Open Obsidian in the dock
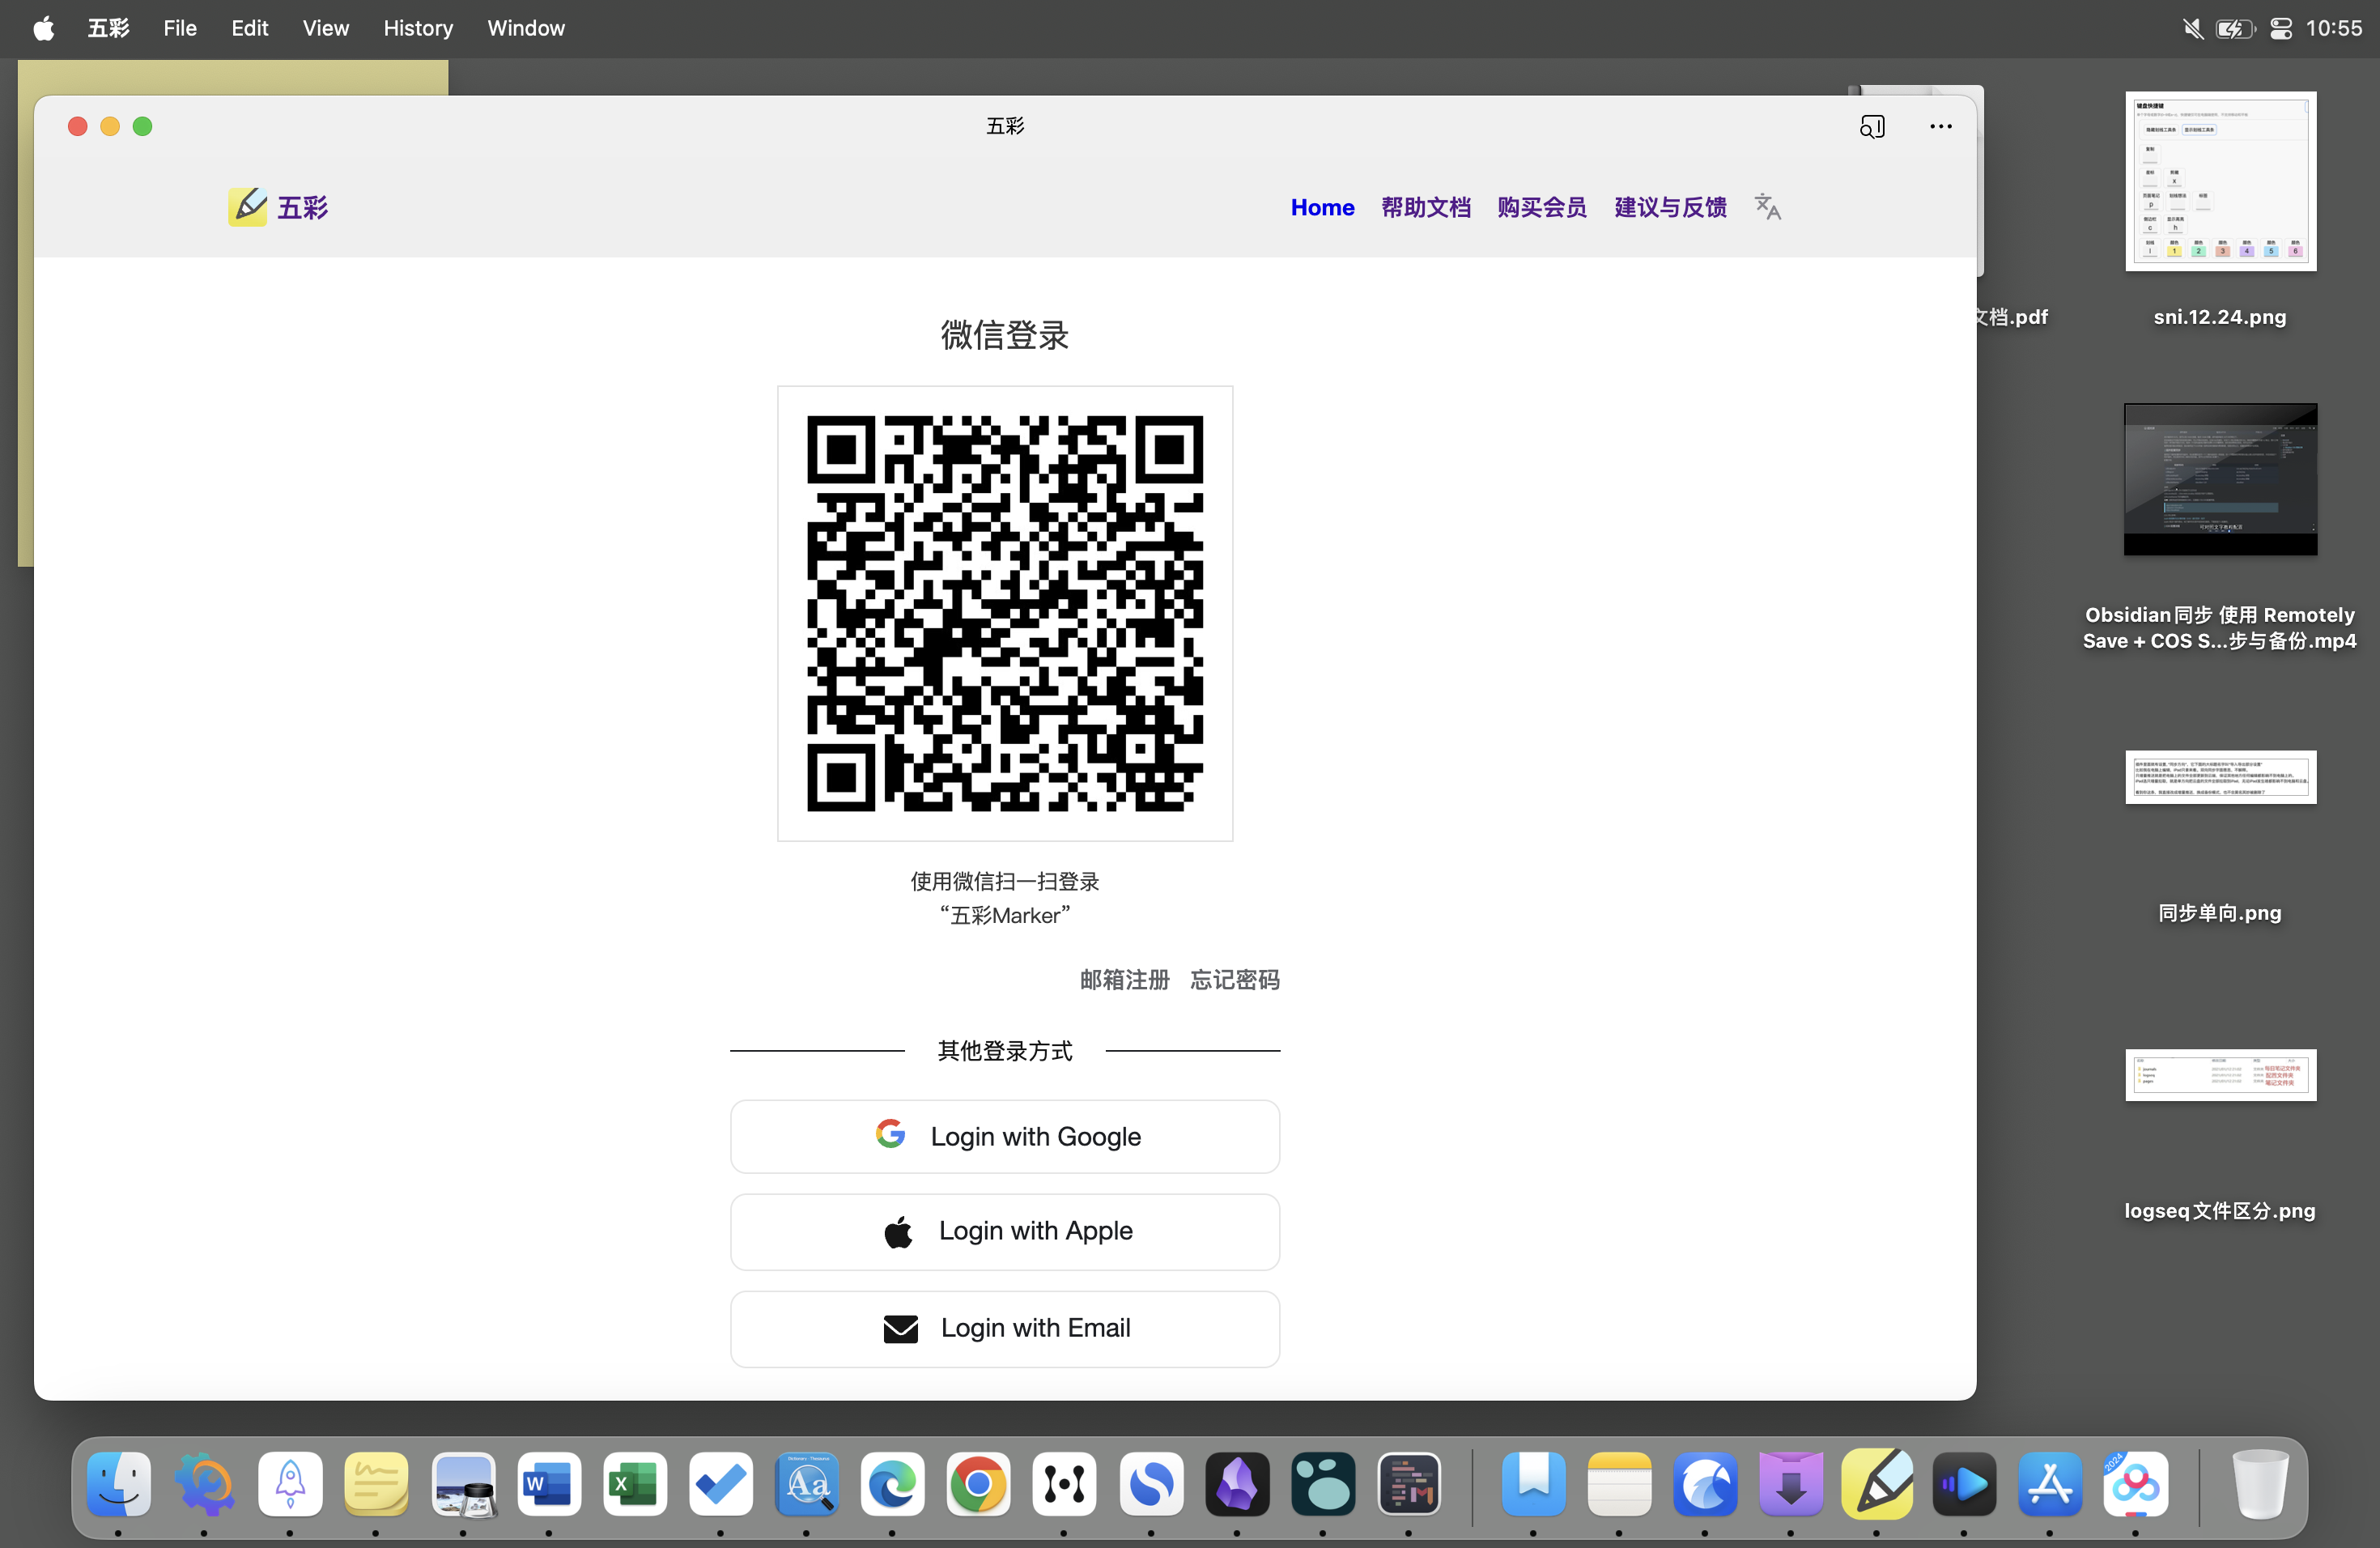Screen dimensions: 2380x1548 pyautogui.click(x=1237, y=1484)
